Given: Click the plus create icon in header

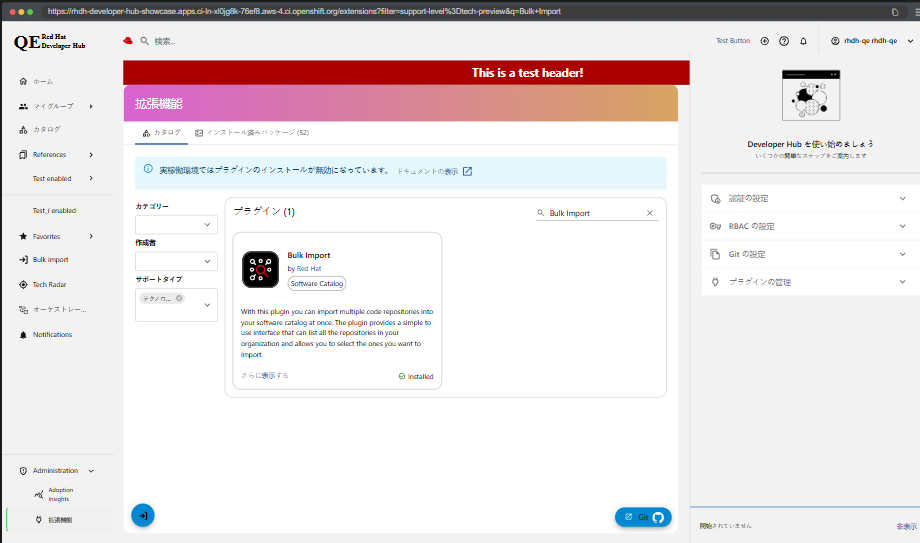Looking at the screenshot, I should point(765,41).
